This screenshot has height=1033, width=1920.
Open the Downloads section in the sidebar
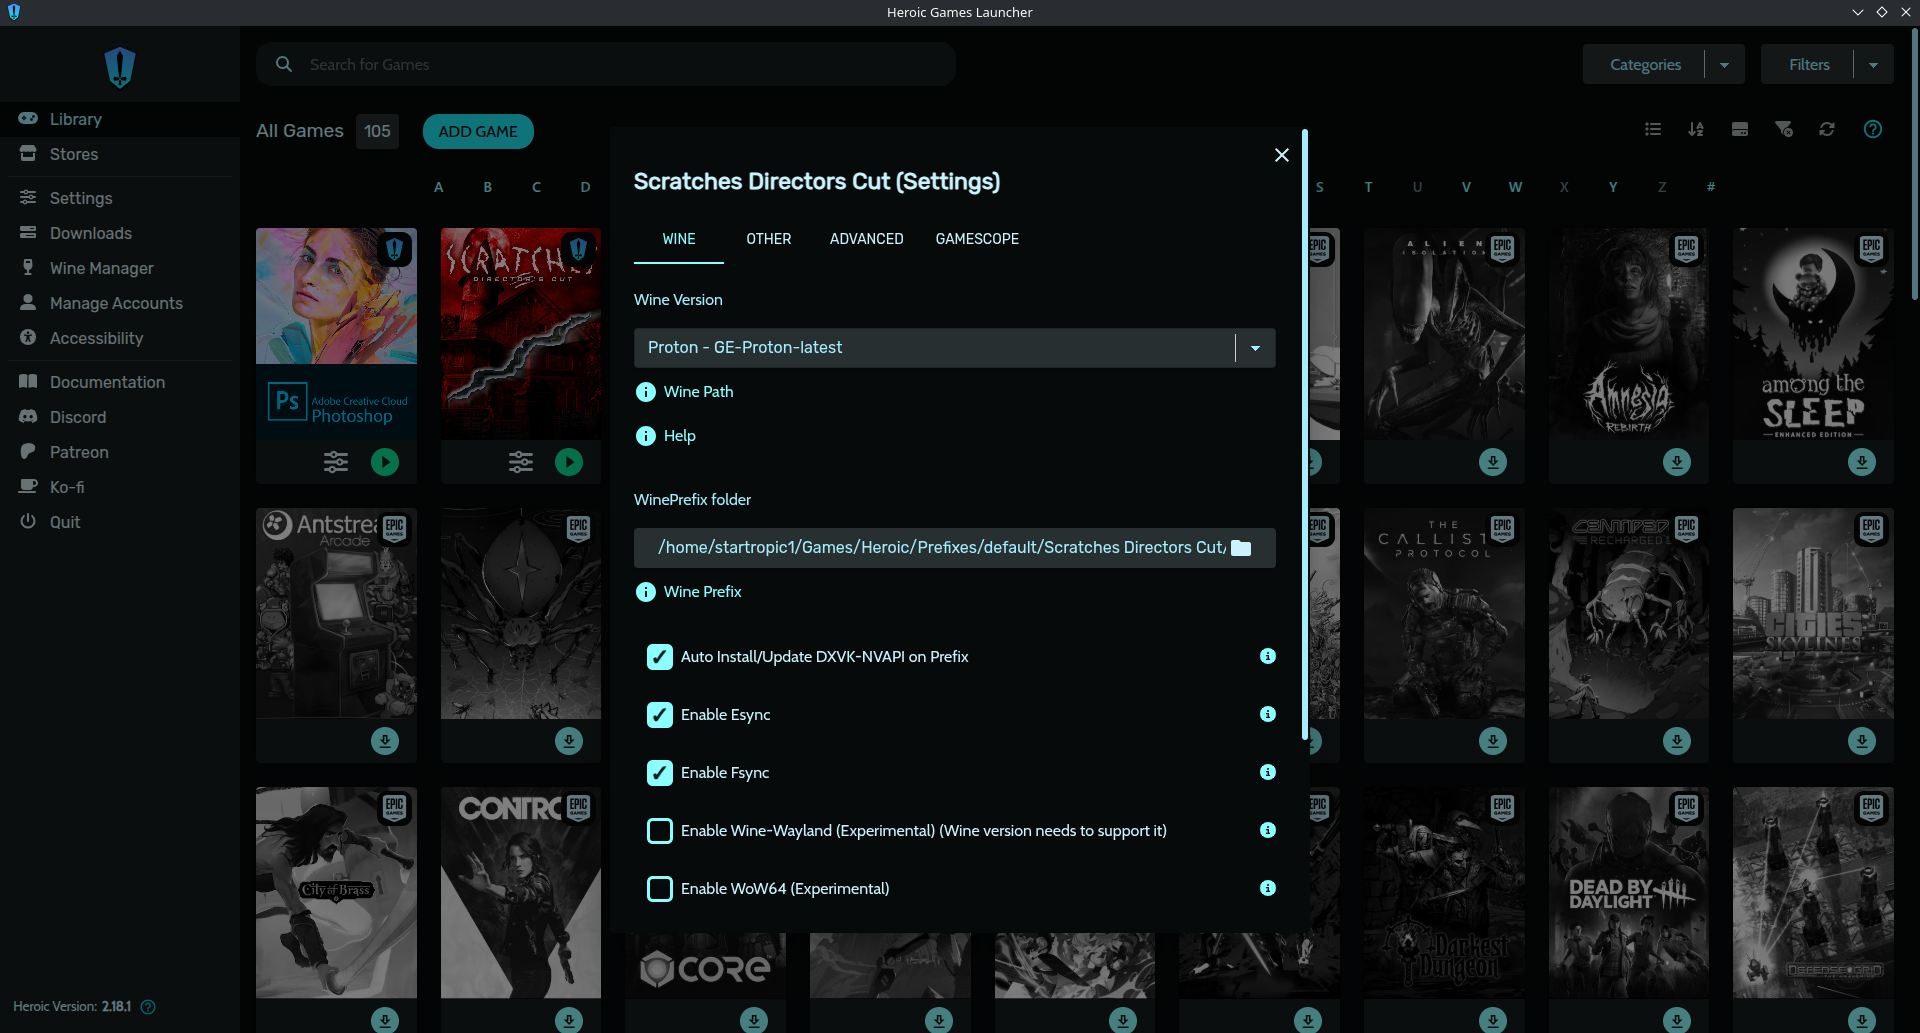pos(91,233)
